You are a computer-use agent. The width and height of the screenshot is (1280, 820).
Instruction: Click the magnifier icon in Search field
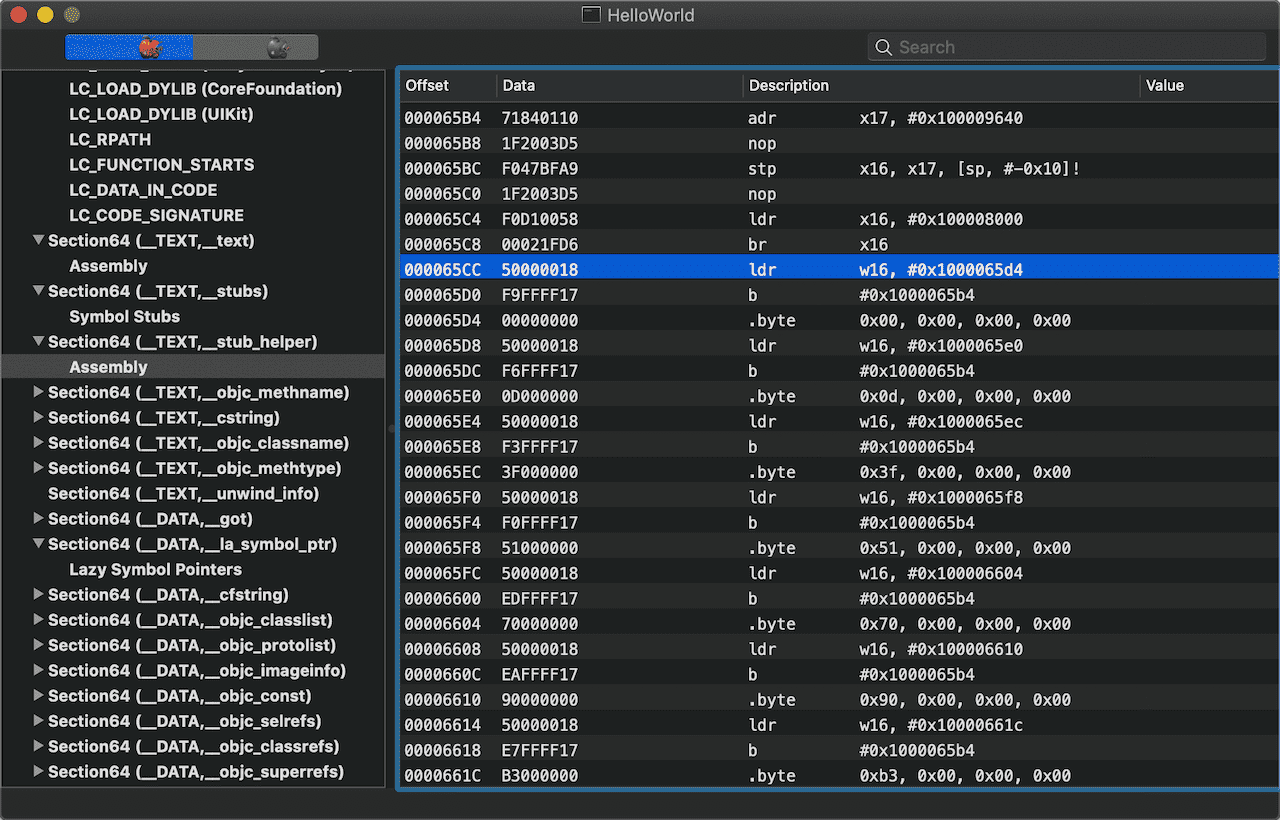883,47
